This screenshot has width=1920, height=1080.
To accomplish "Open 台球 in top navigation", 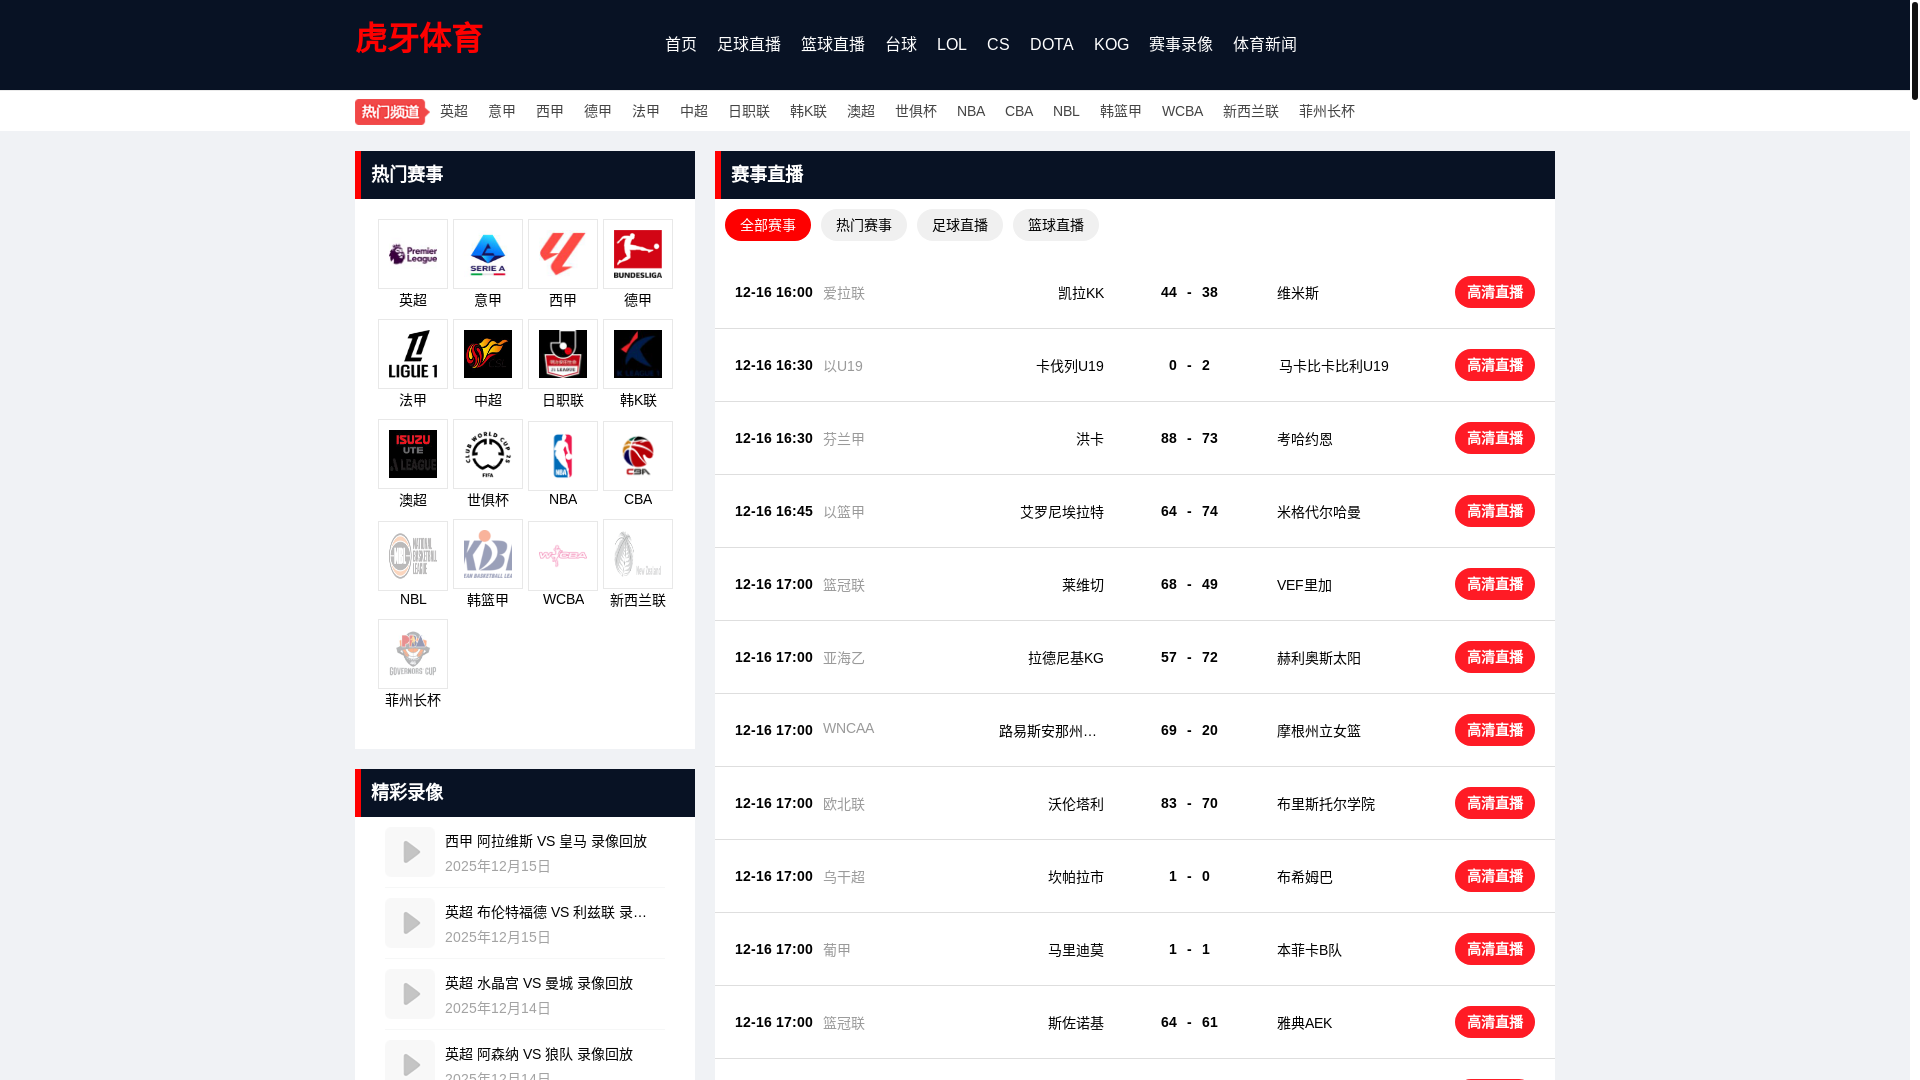I will [x=901, y=44].
